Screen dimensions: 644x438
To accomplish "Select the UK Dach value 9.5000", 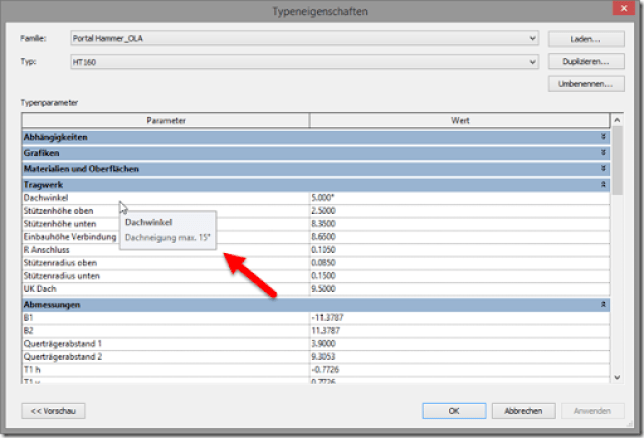I will coord(460,289).
